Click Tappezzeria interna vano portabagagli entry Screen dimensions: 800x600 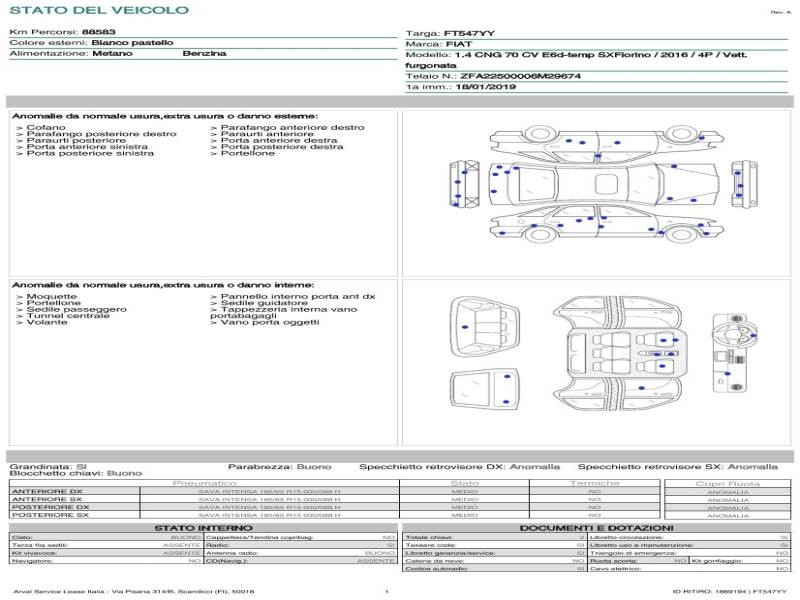coord(284,312)
